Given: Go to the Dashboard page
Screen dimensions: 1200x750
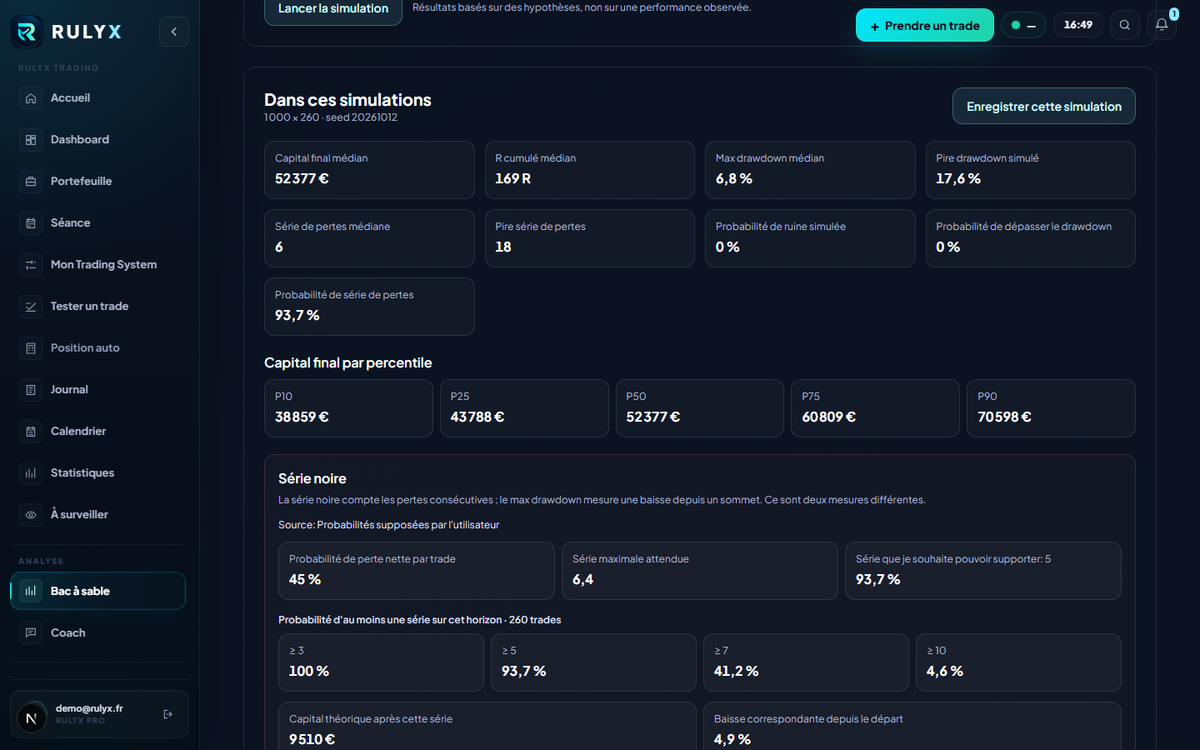Looking at the screenshot, I should tap(98, 140).
